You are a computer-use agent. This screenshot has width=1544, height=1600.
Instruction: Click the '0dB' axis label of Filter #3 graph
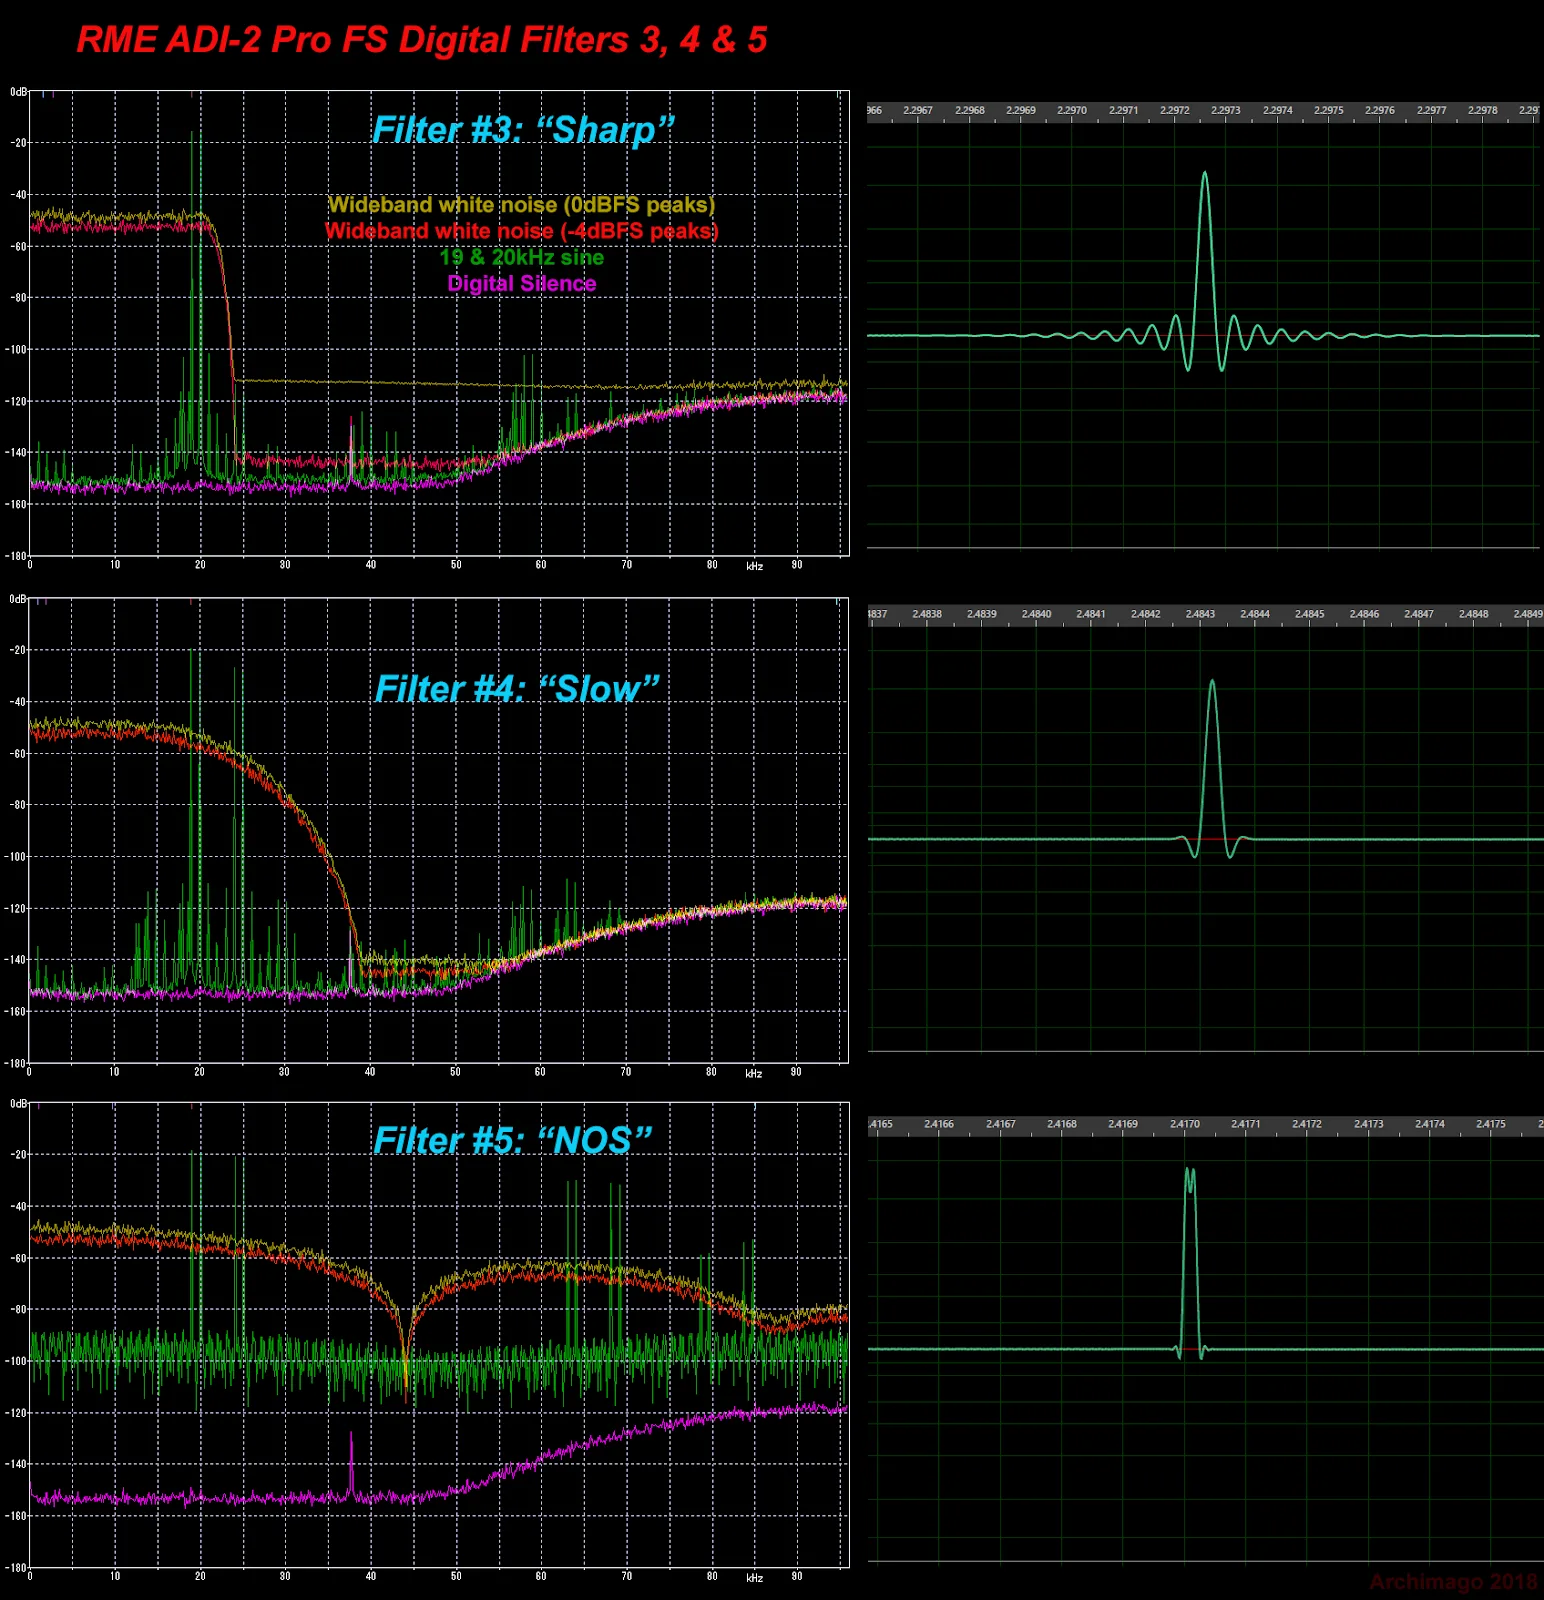pyautogui.click(x=19, y=92)
